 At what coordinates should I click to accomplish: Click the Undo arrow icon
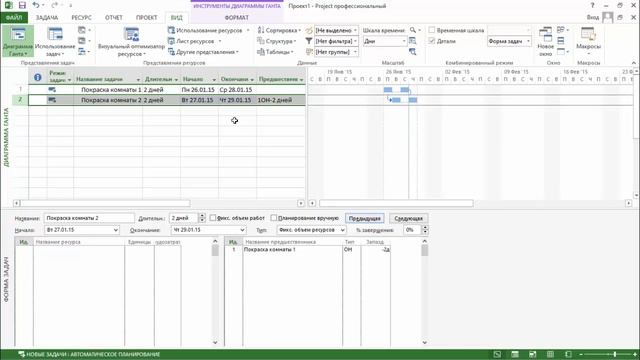point(36,5)
